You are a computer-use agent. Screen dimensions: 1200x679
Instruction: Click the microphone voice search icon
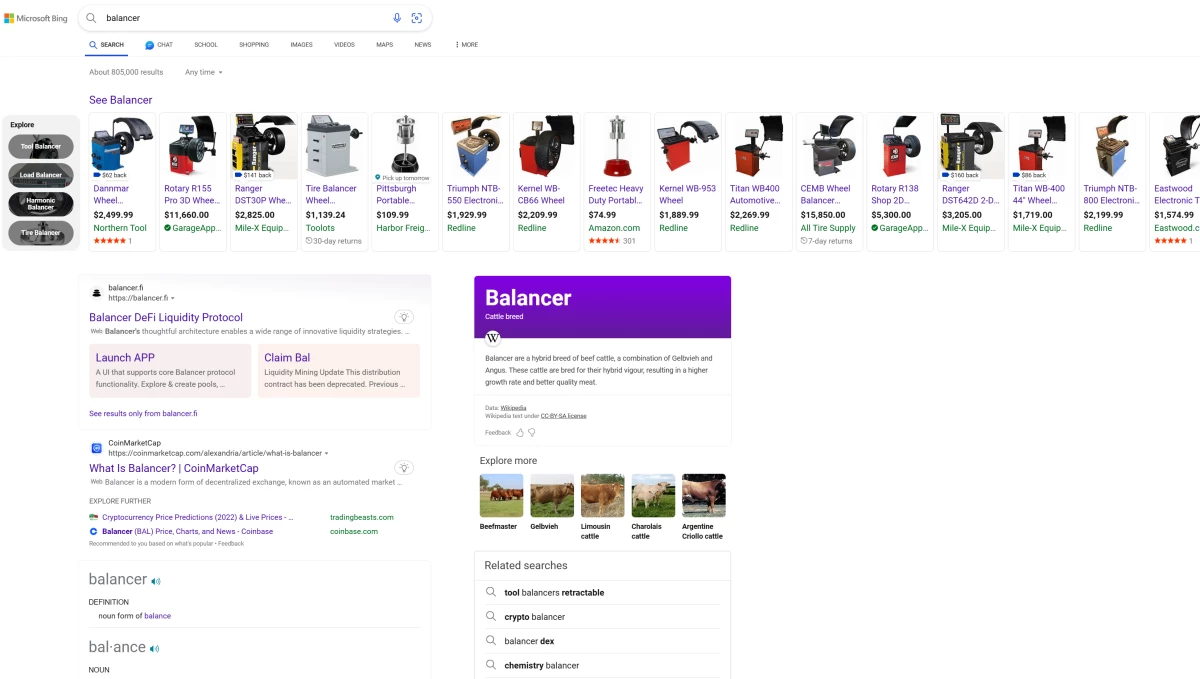click(x=397, y=18)
